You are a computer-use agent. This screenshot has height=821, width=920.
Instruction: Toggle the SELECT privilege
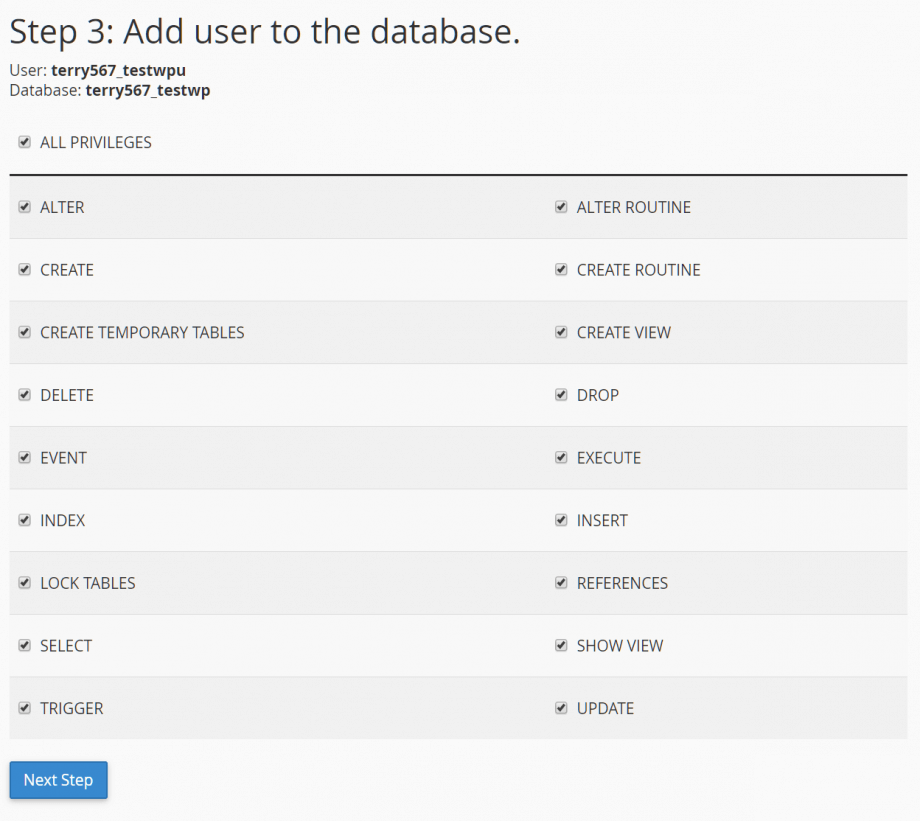24,645
